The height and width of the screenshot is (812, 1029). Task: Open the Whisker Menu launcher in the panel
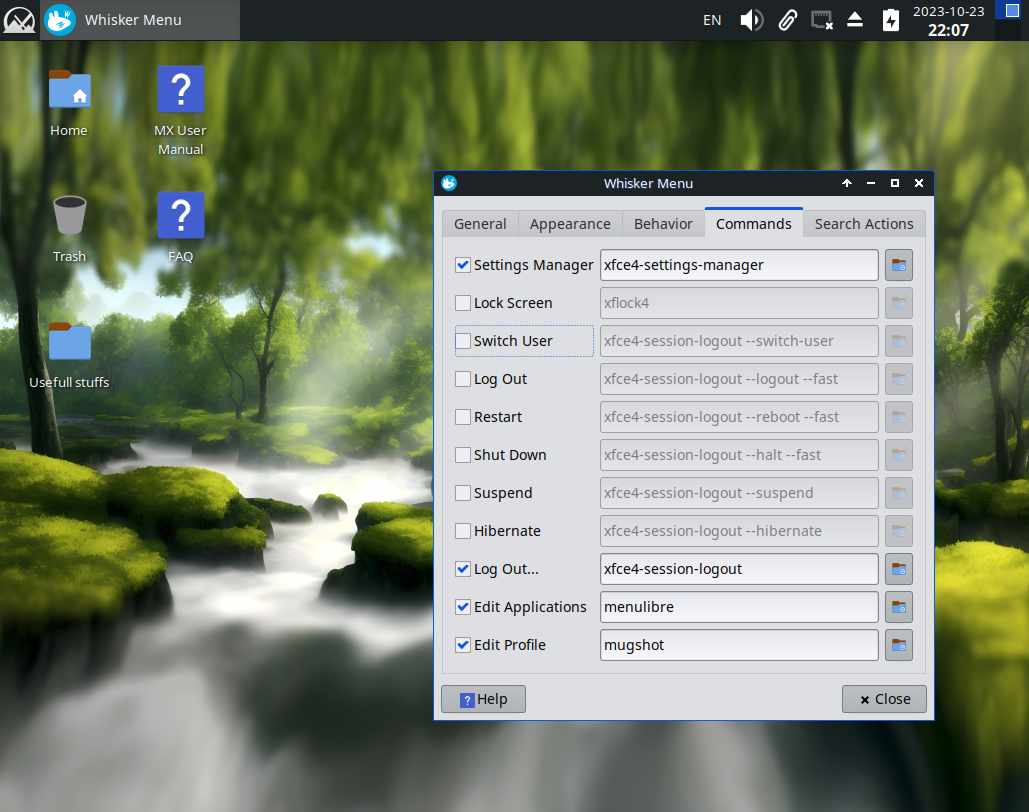(x=140, y=20)
